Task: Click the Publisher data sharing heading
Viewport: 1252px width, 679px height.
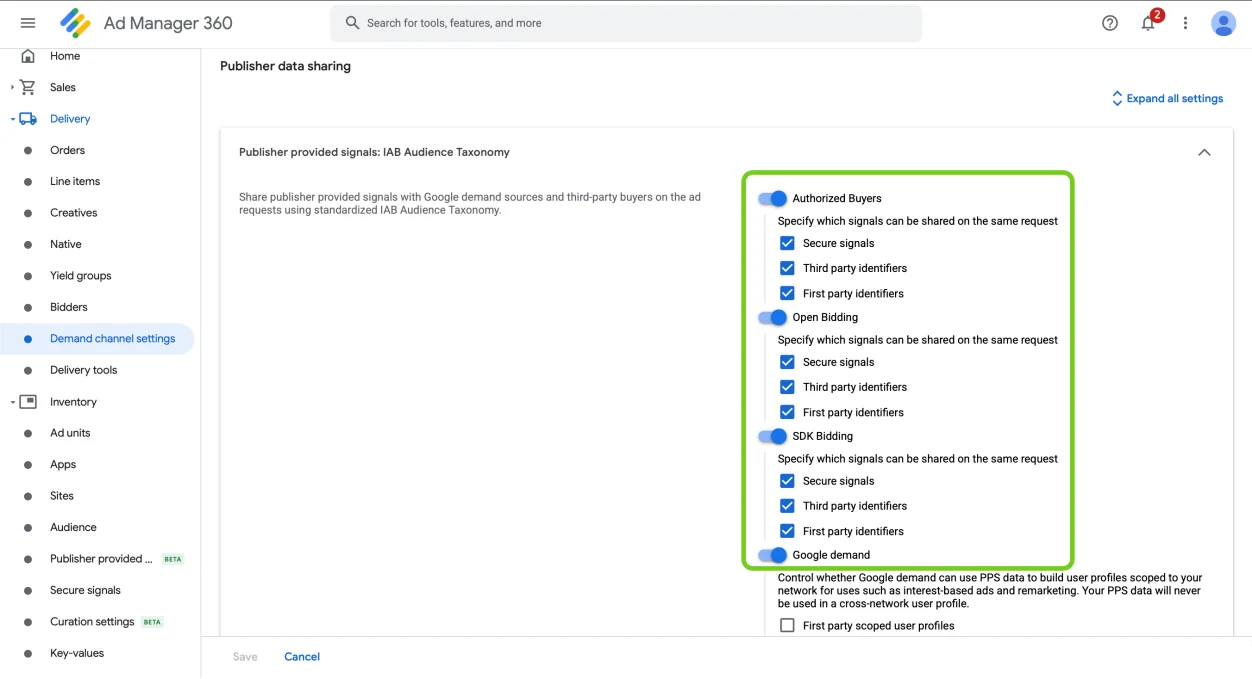Action: point(285,66)
